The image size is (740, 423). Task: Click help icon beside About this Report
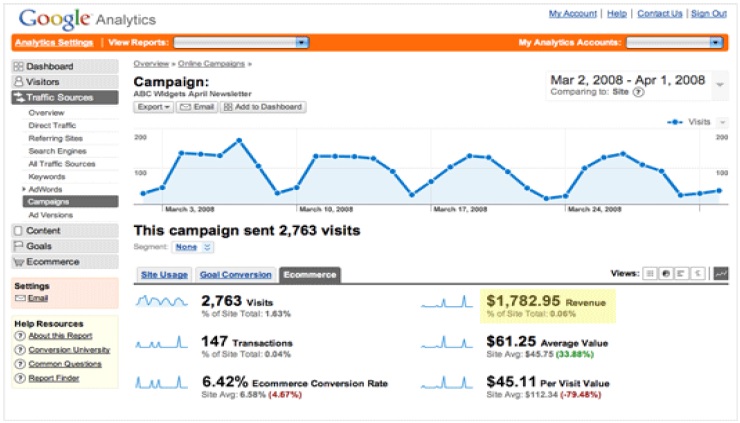click(x=20, y=335)
